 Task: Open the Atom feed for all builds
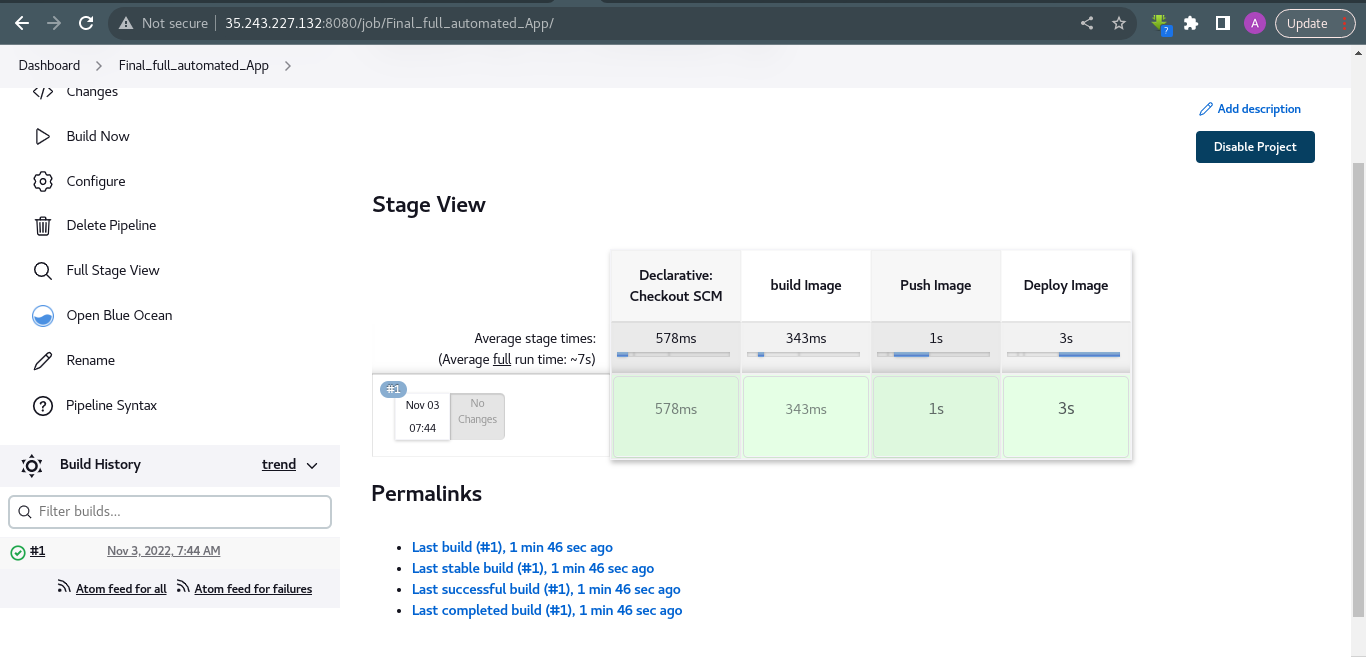click(120, 588)
